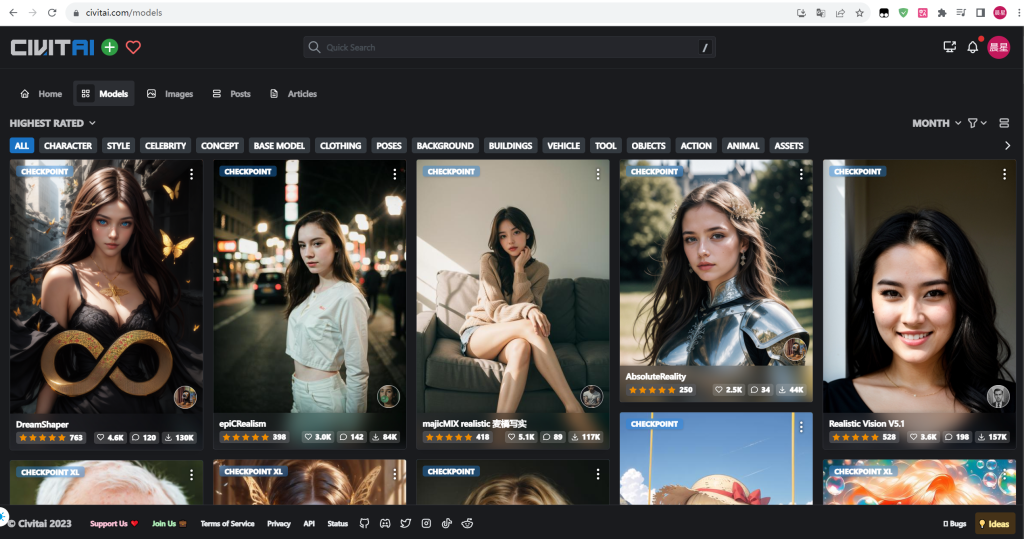The width and height of the screenshot is (1024, 539).
Task: Open three-dot menu on DreamShaper card
Action: click(x=191, y=174)
